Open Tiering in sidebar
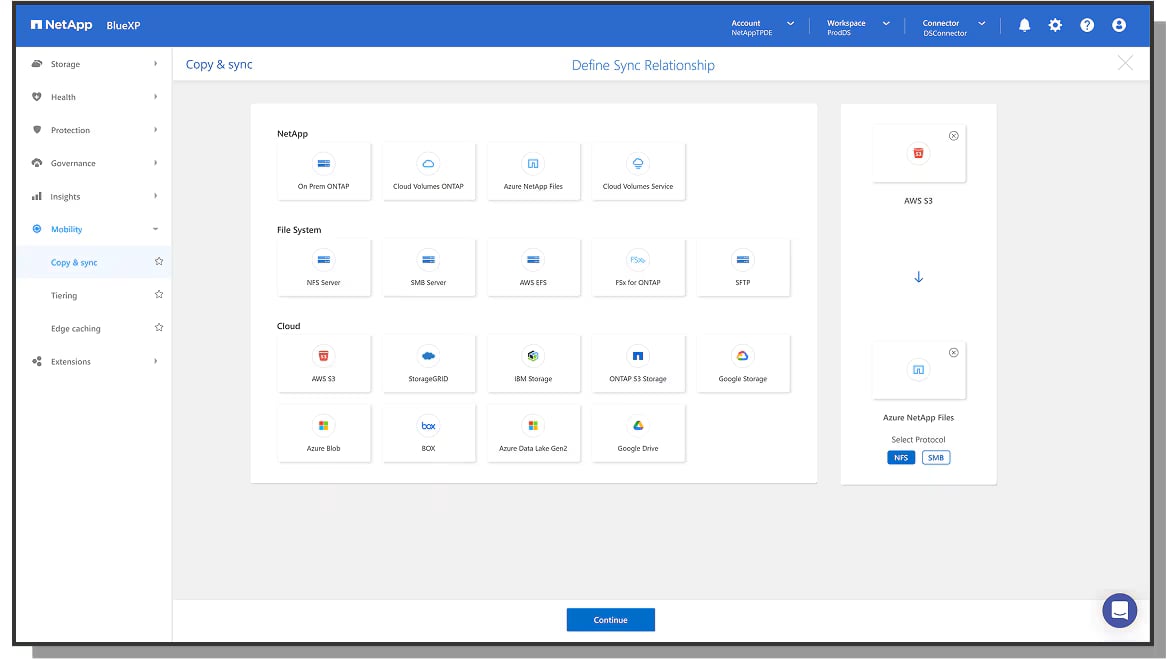 coord(64,296)
